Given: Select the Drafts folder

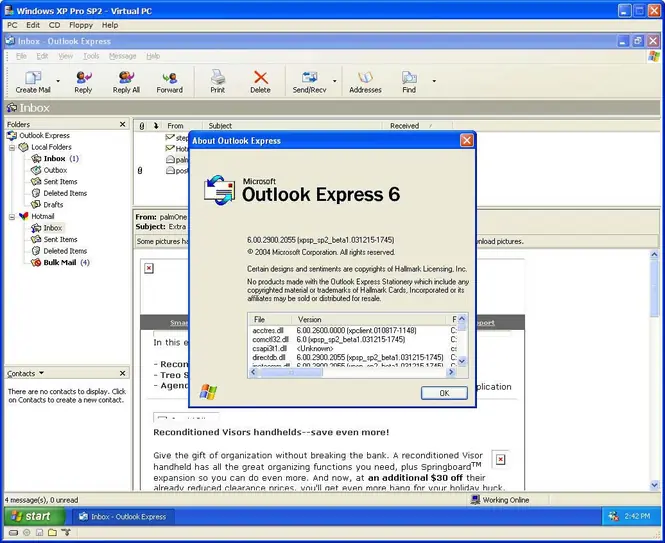Looking at the screenshot, I should point(53,204).
